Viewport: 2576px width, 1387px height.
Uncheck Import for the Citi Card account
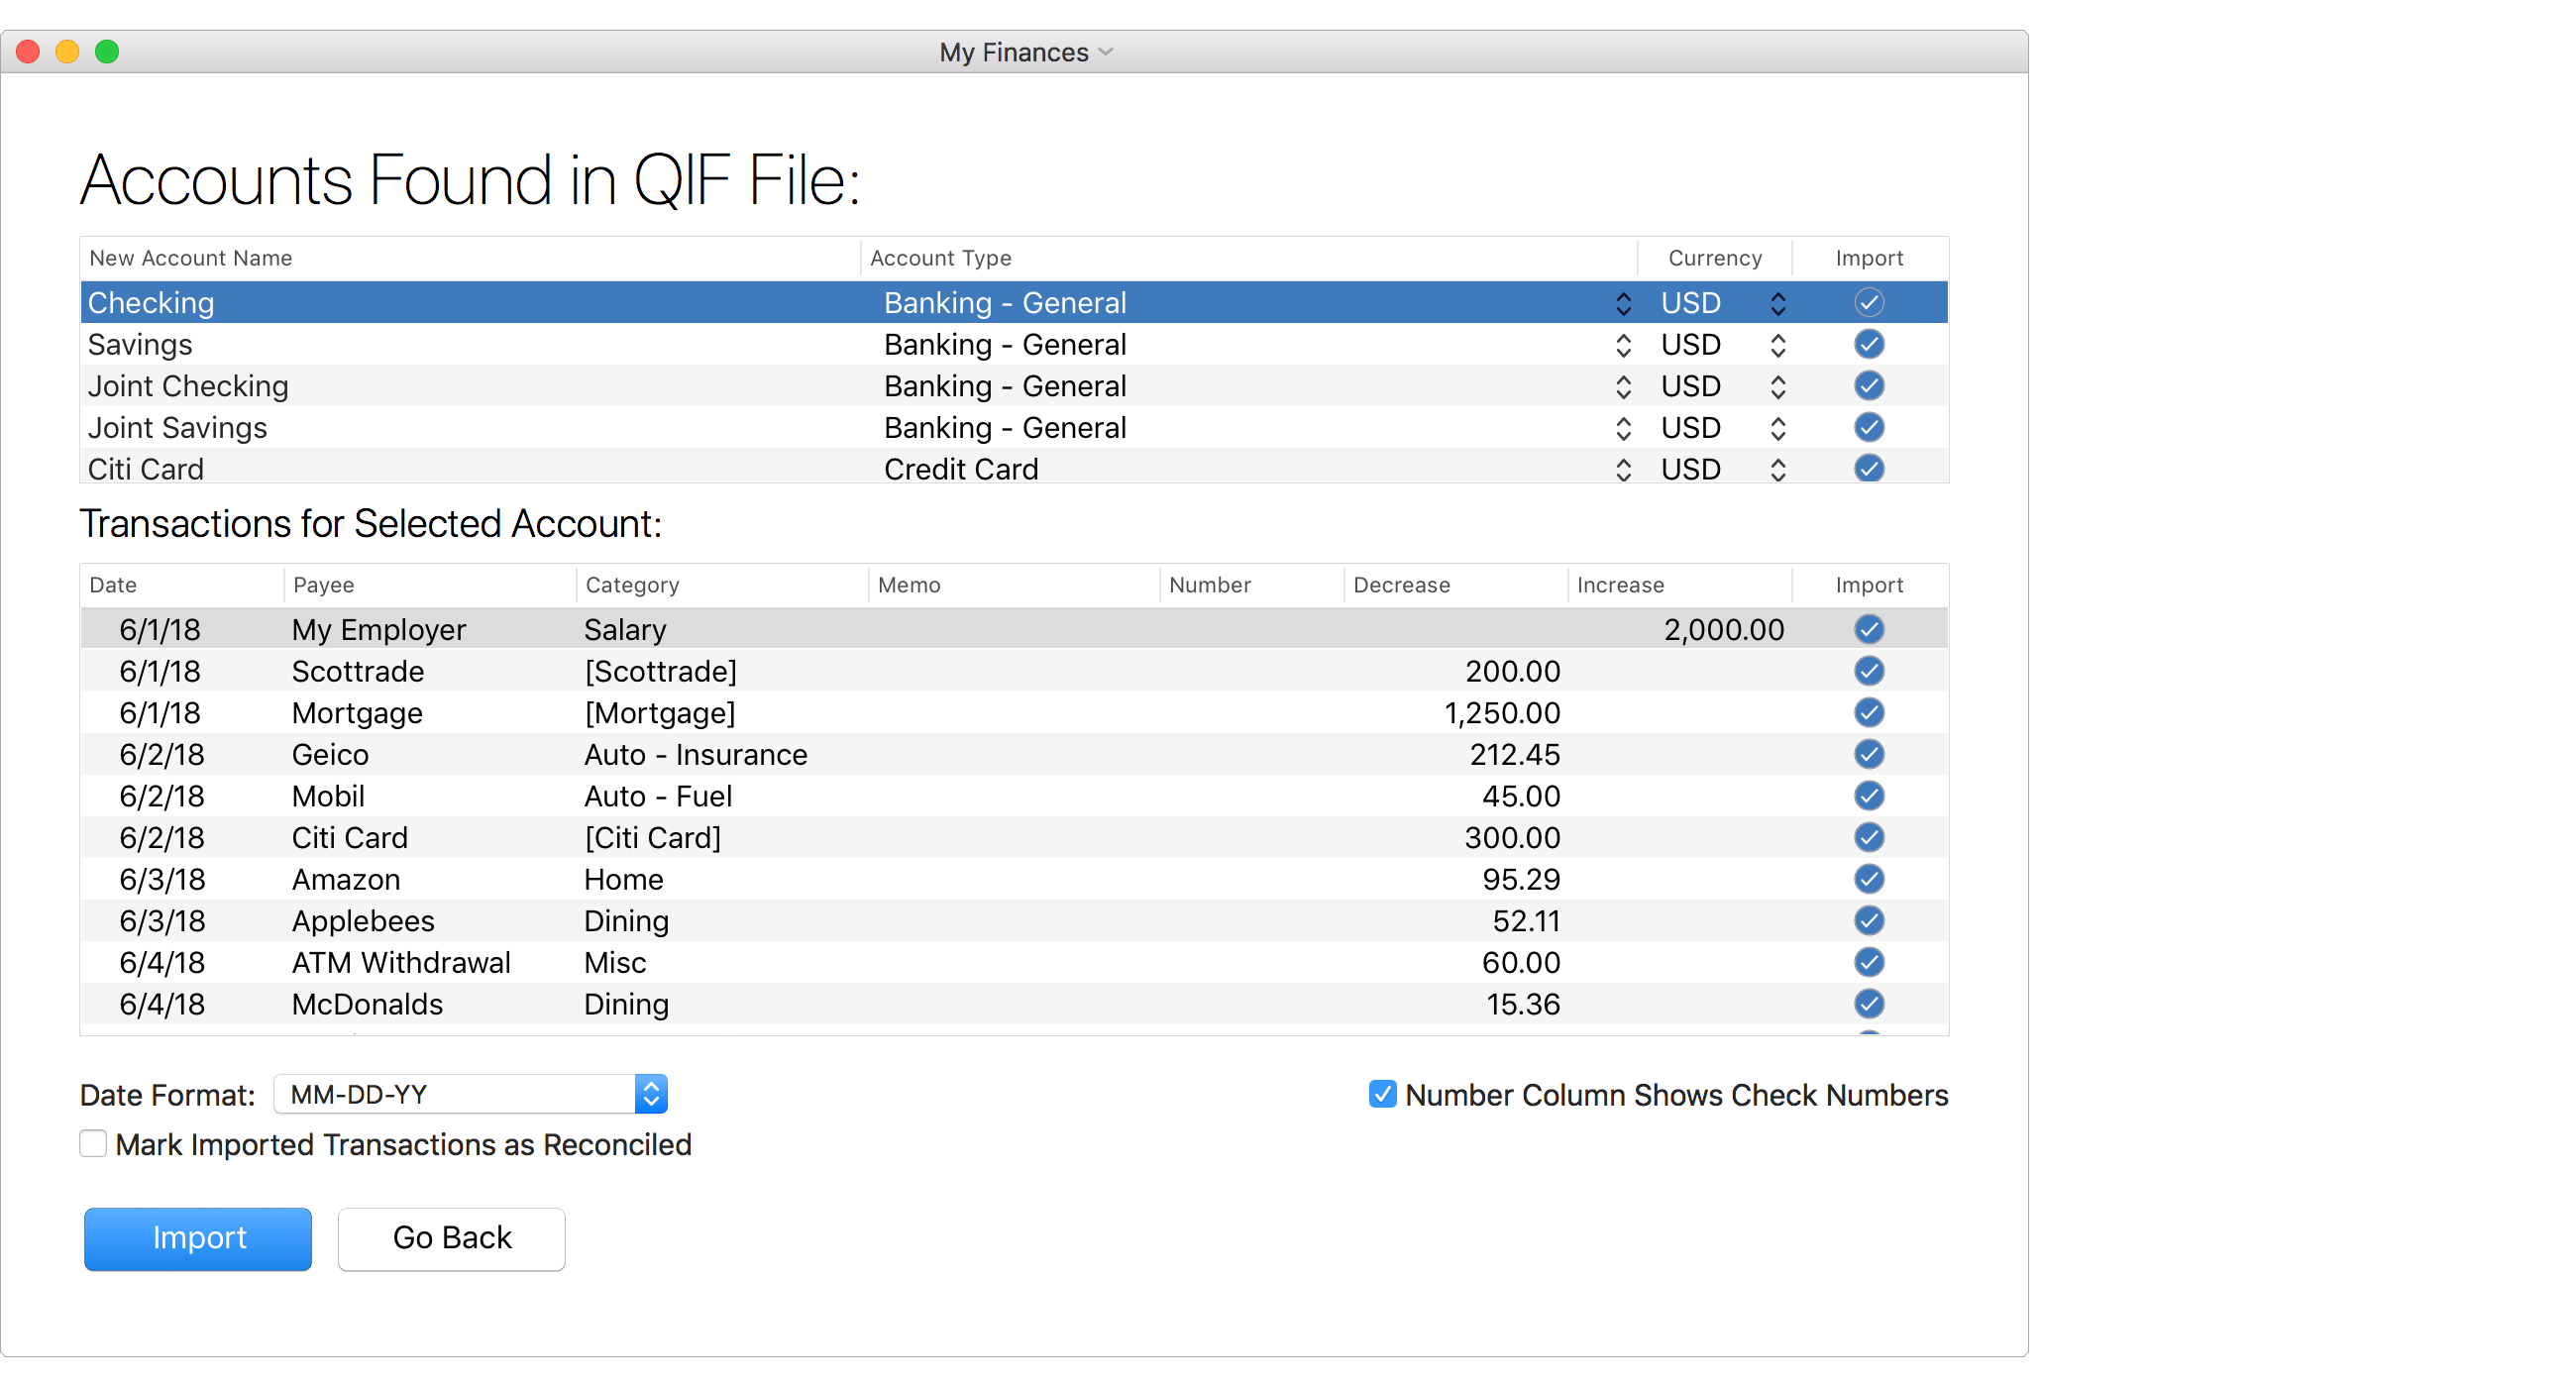[x=1870, y=468]
